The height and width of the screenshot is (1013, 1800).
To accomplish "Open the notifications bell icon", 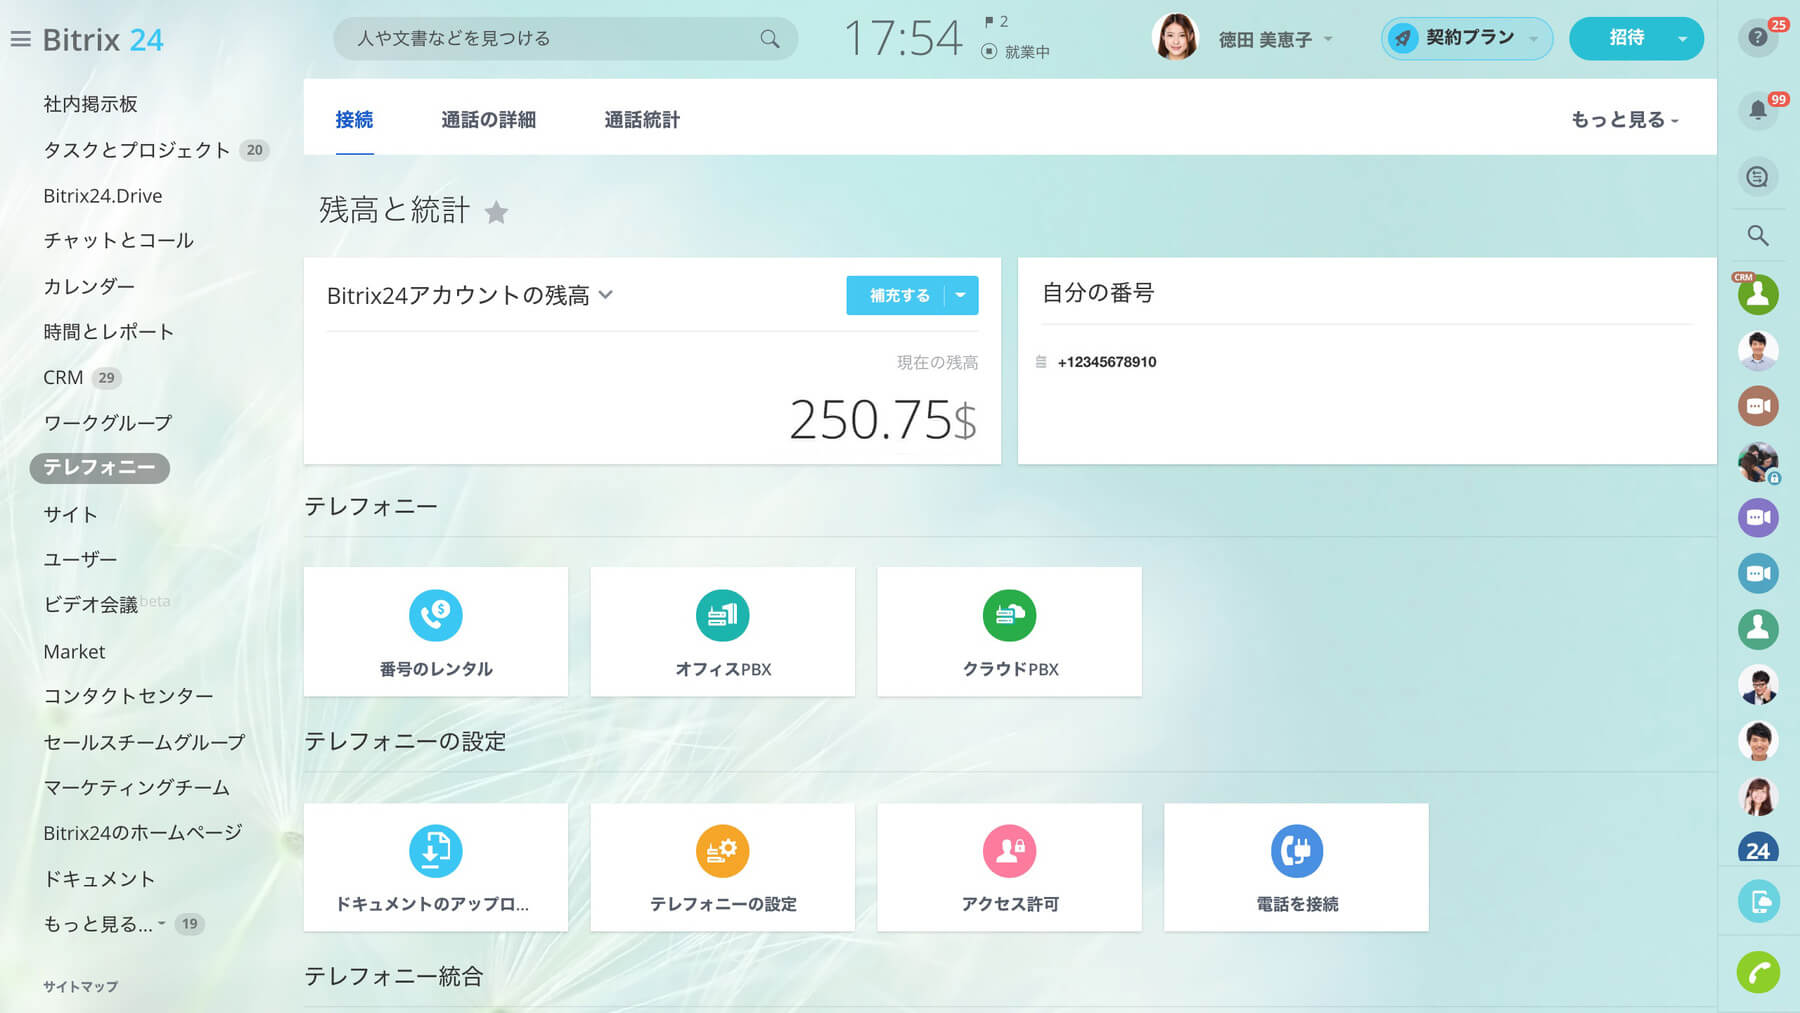I will pyautogui.click(x=1757, y=110).
